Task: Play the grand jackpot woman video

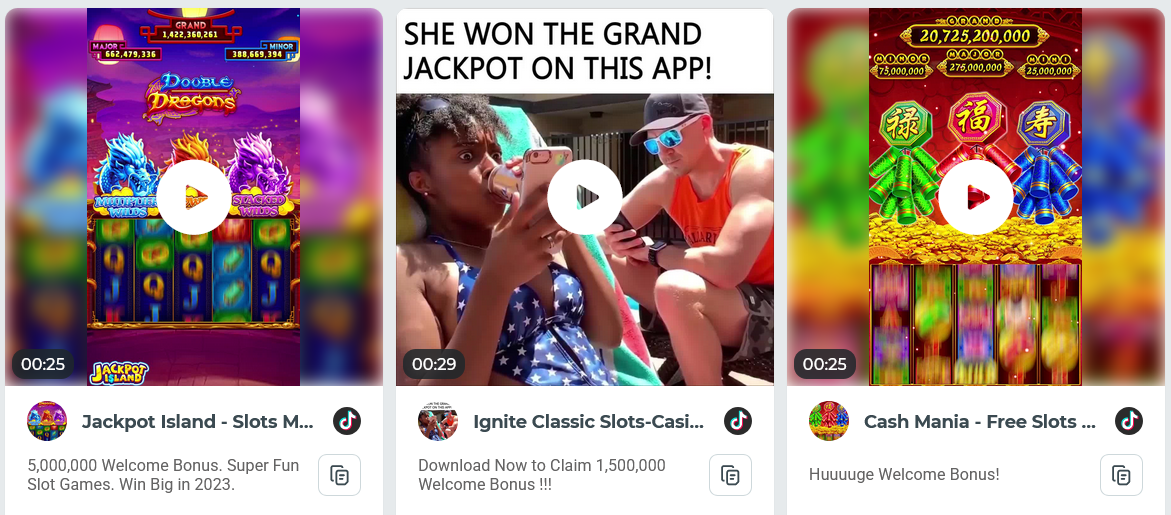Action: tap(585, 197)
